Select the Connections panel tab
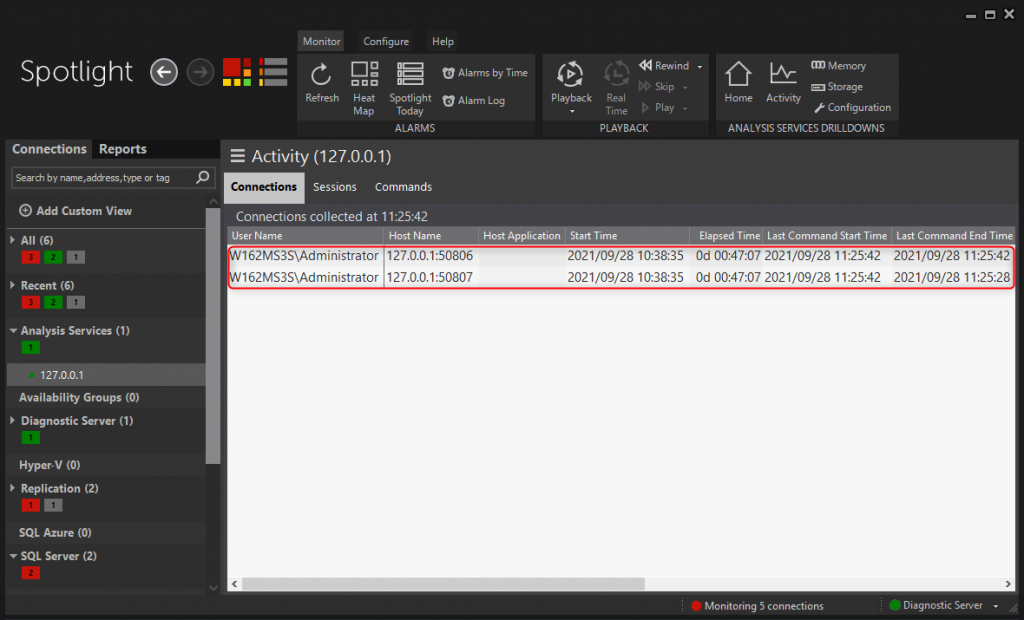 (x=49, y=149)
